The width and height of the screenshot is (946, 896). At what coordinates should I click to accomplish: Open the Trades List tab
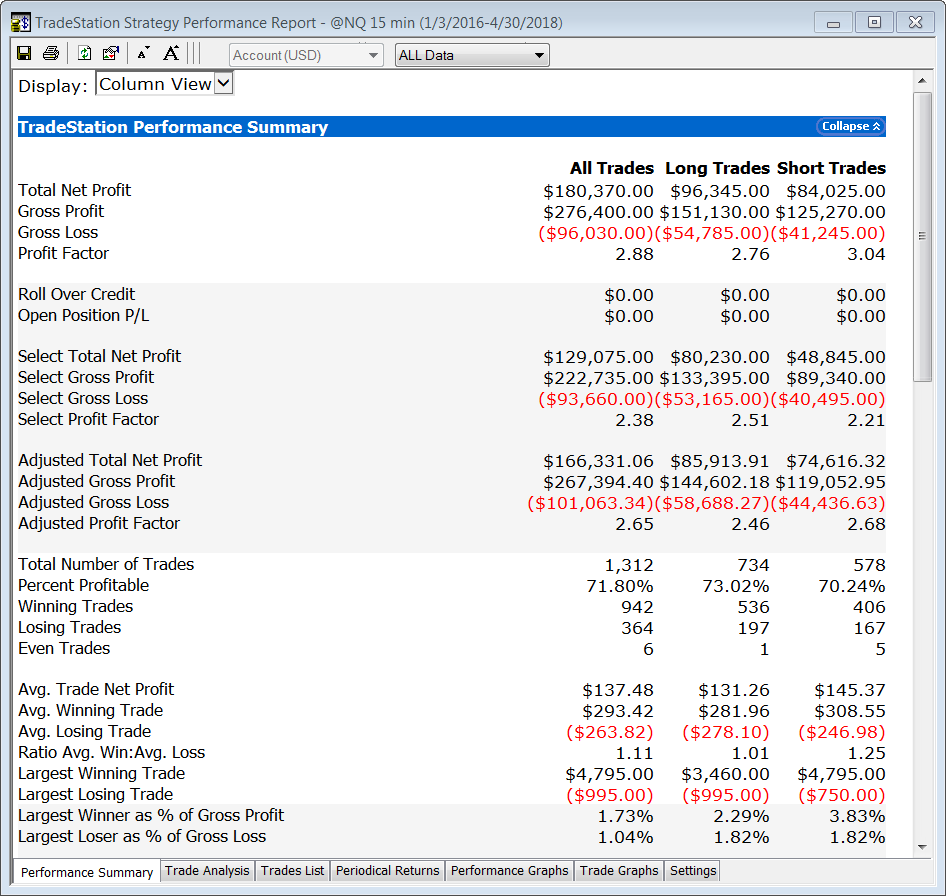tap(293, 871)
